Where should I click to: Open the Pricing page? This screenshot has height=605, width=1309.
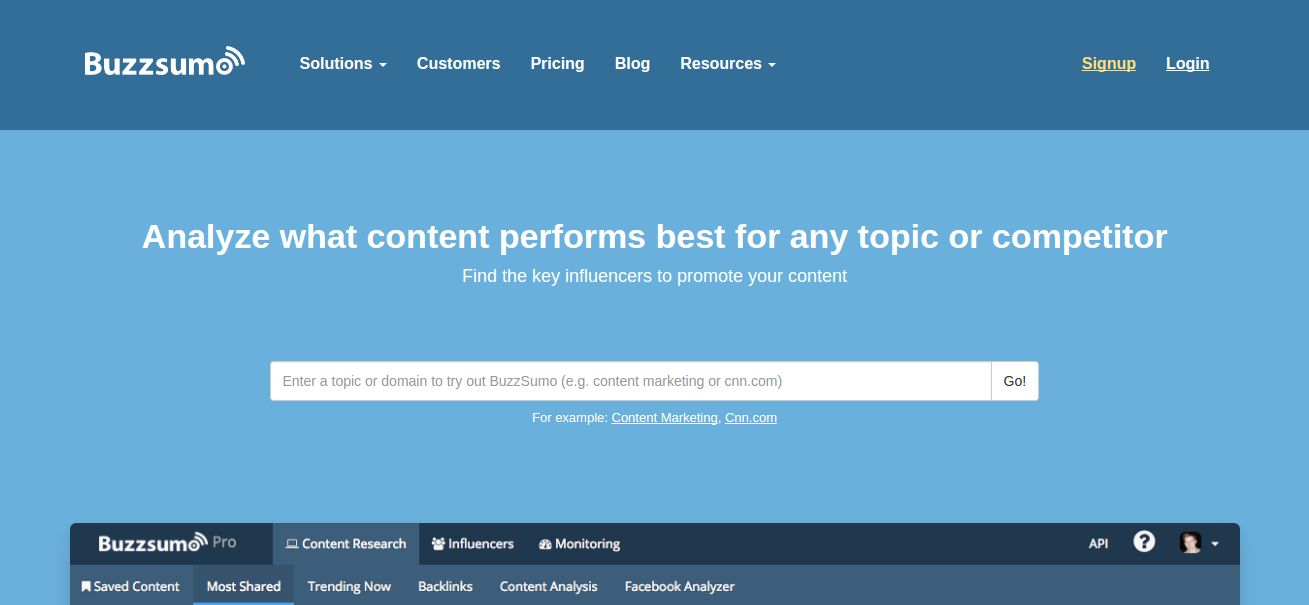557,63
